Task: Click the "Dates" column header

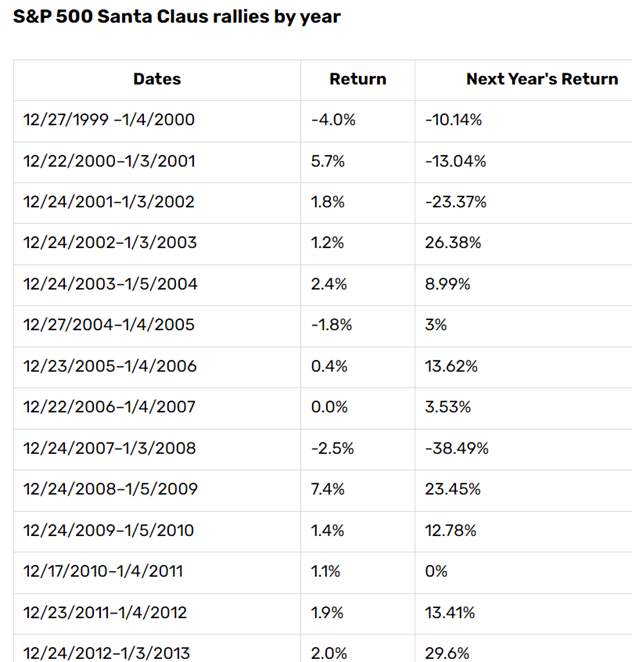Action: (156, 79)
